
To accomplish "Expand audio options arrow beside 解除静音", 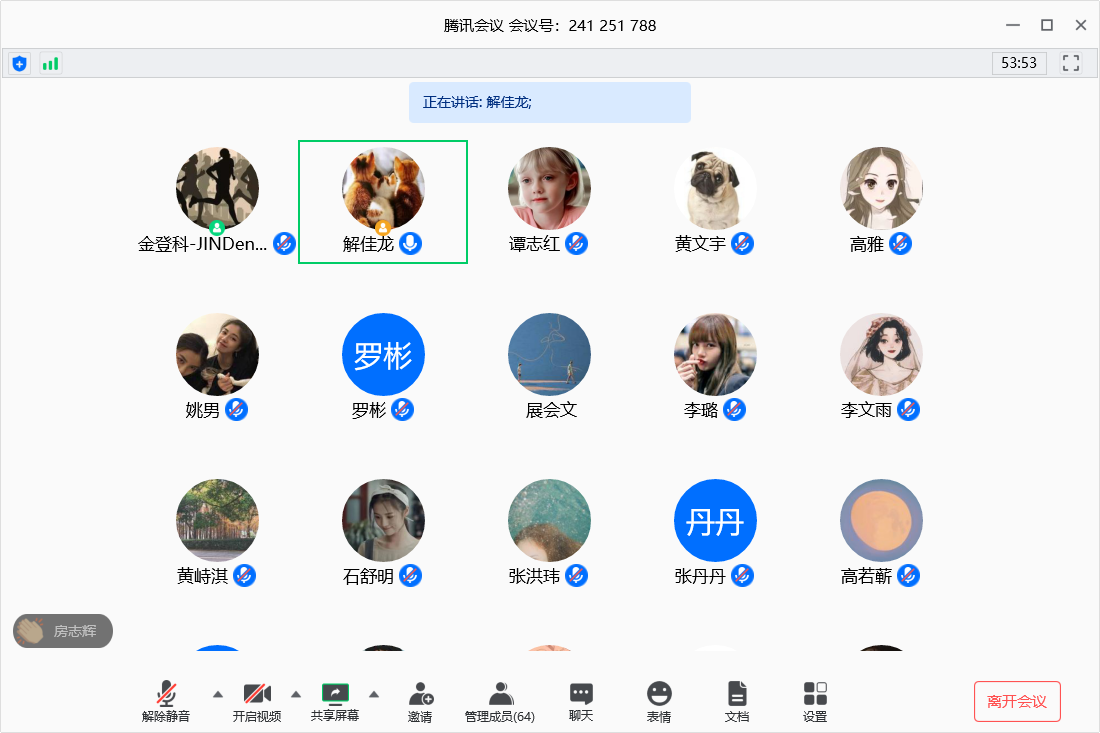I will tap(218, 694).
